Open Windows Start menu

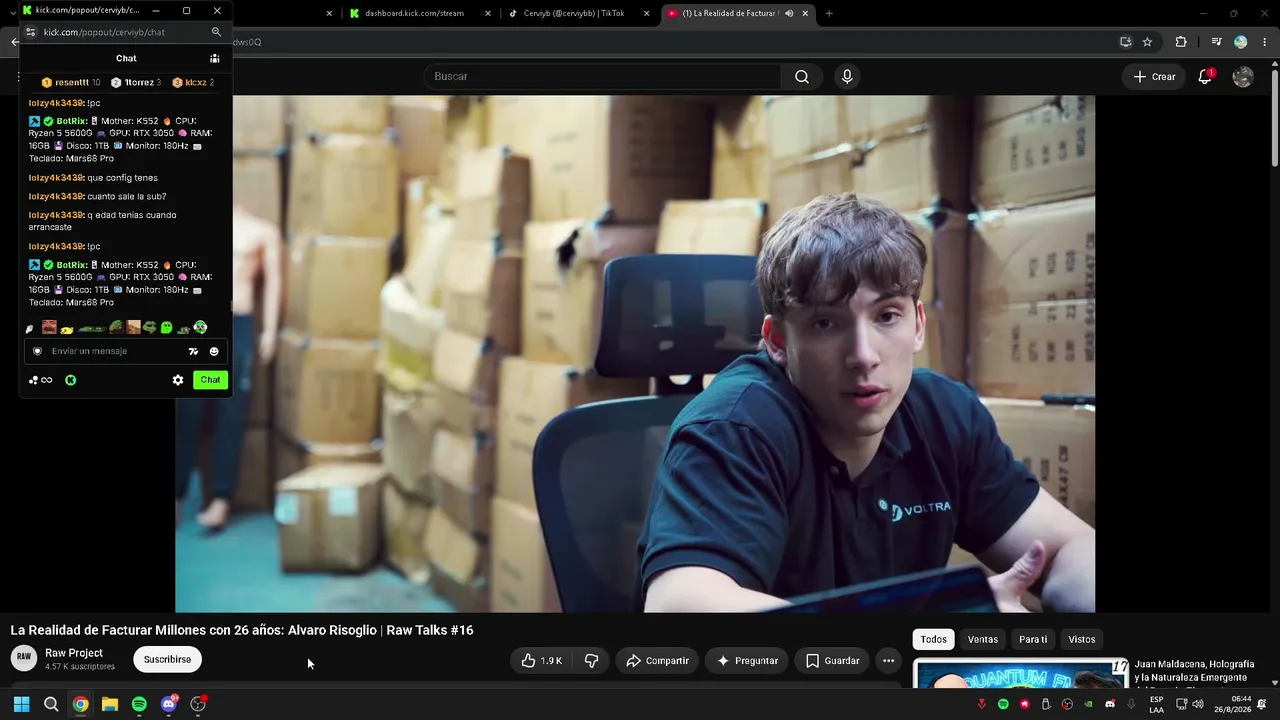21,704
